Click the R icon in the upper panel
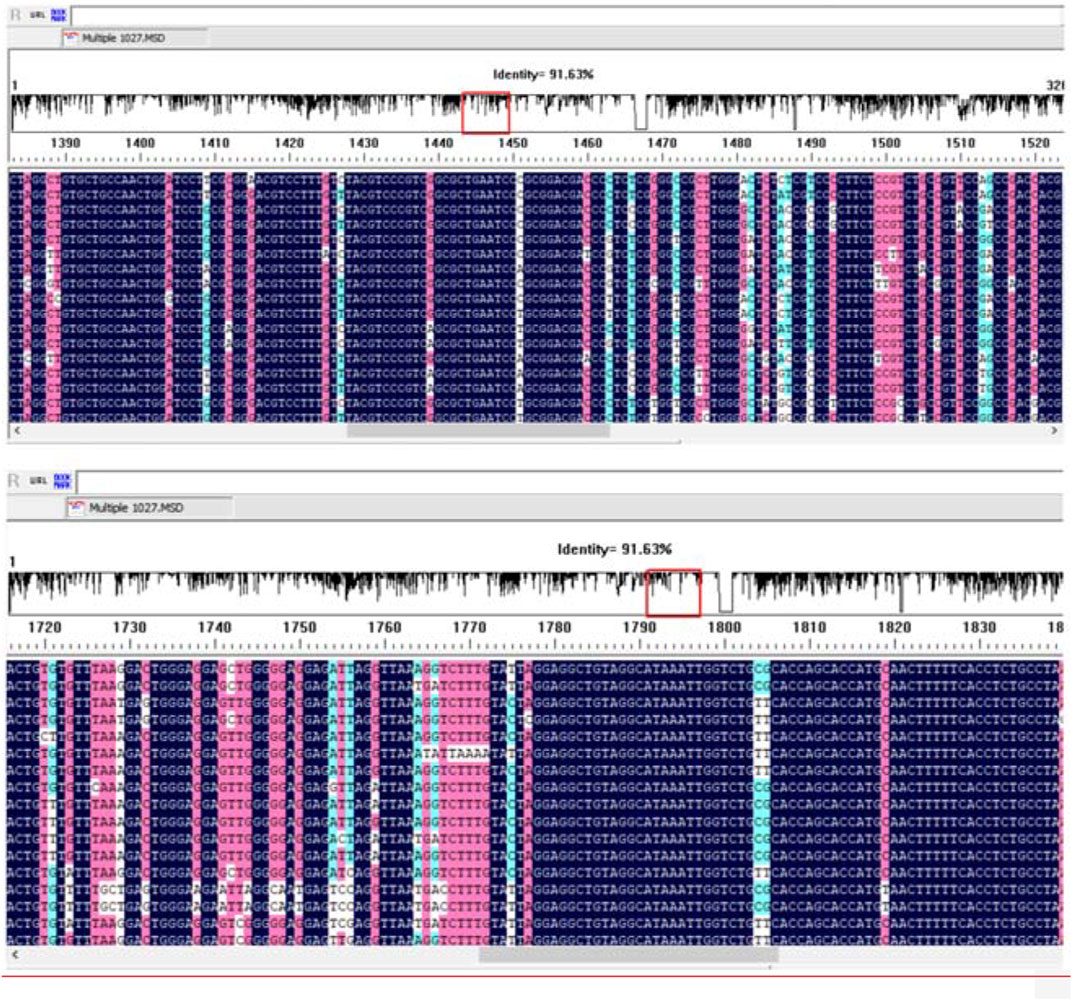Screen dimensions: 1072x1000 click(x=15, y=14)
